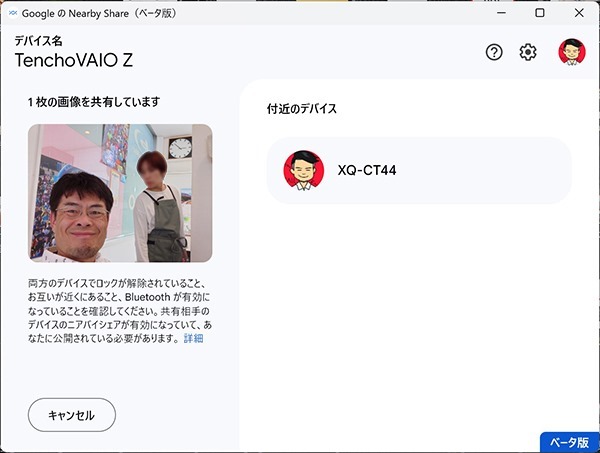The height and width of the screenshot is (453, 600).
Task: Click the XQ-CT44 device avatar
Action: 304,170
